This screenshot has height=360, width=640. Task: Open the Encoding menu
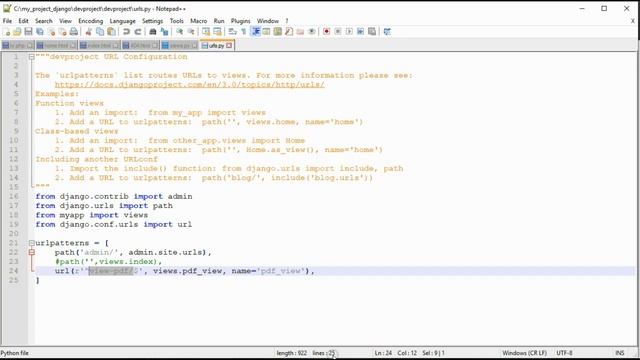click(x=91, y=21)
